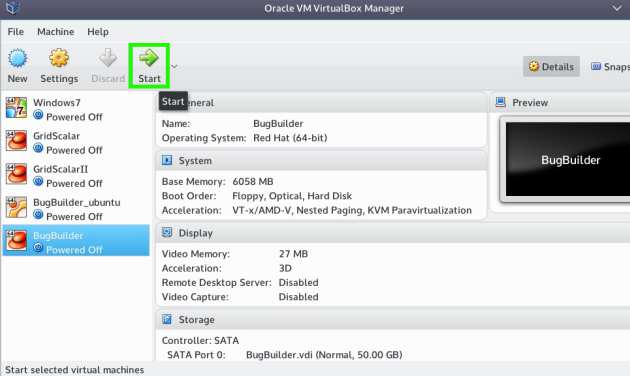Viewport: 630px width, 376px height.
Task: Click the BugBuilder.vdi SATA Port 0 entry
Action: [324, 355]
